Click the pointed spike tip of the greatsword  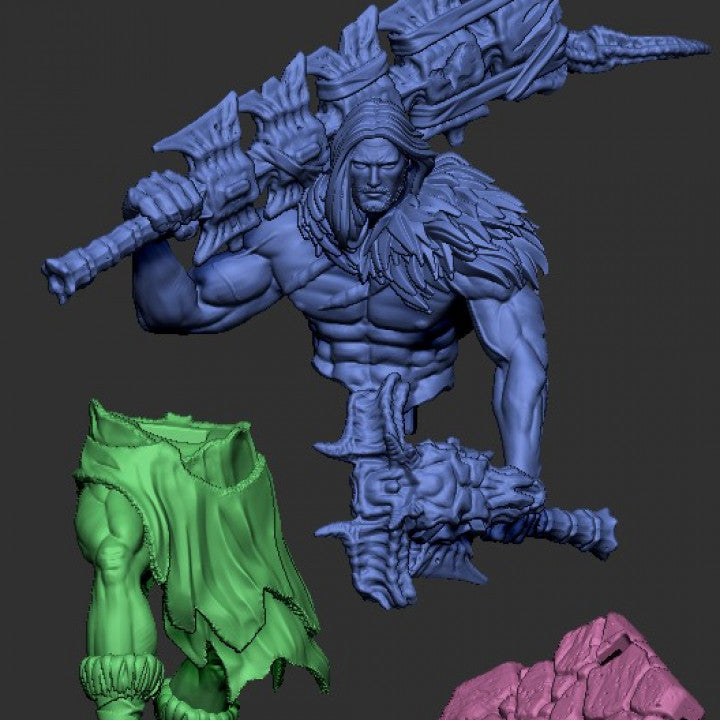pyautogui.click(x=690, y=44)
